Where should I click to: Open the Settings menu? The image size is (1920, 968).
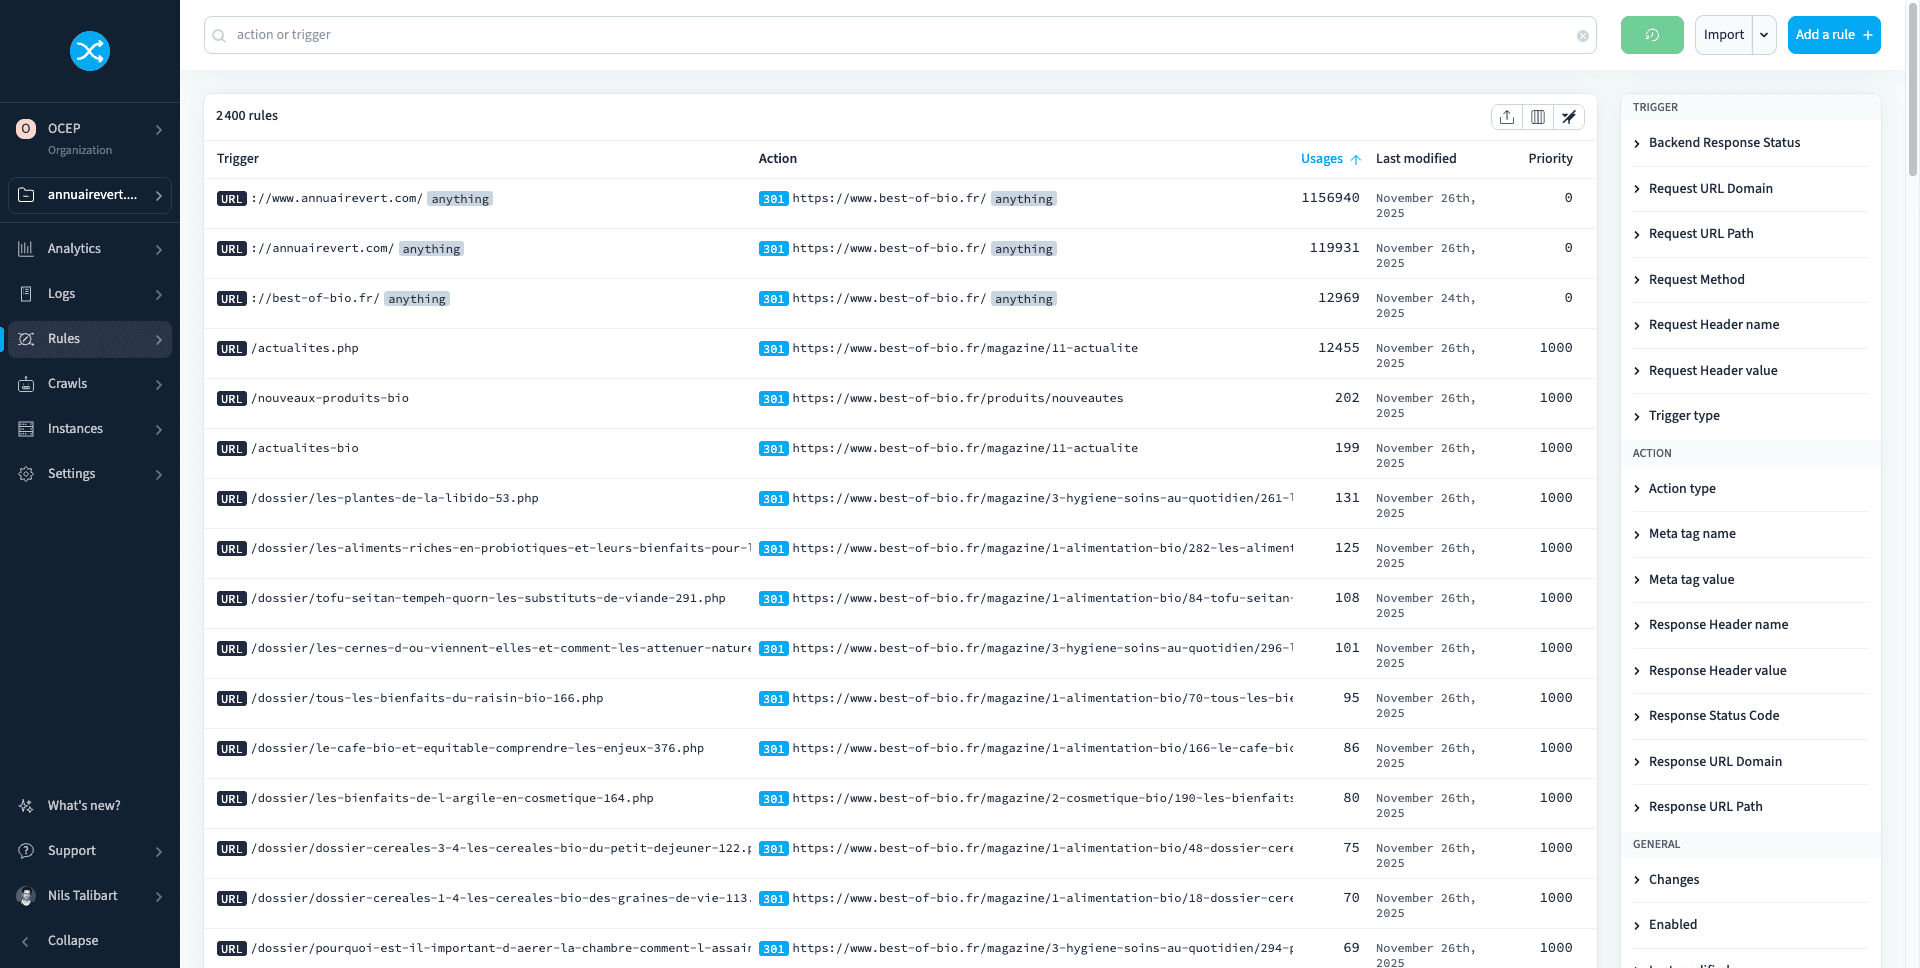(90, 474)
